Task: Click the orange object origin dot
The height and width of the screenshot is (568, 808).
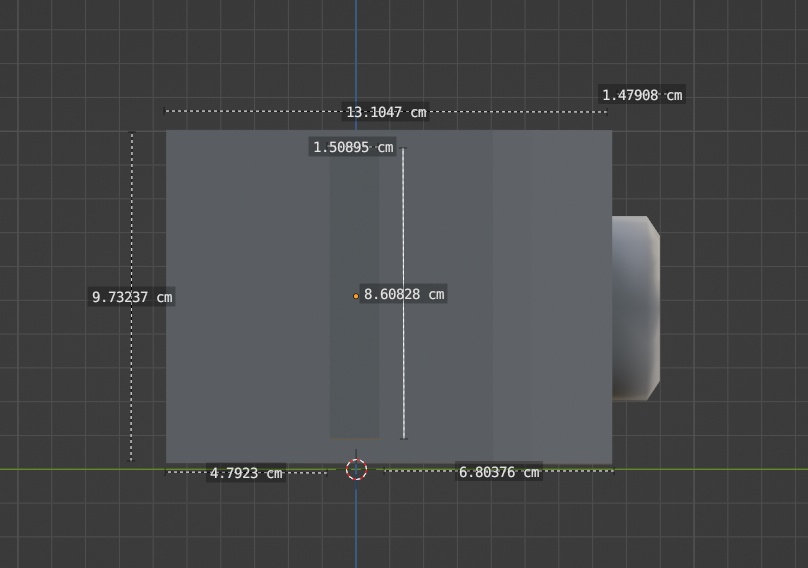Action: (356, 296)
